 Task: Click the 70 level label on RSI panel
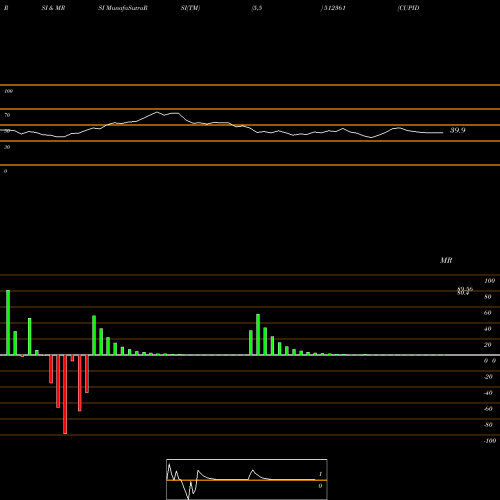(7, 115)
